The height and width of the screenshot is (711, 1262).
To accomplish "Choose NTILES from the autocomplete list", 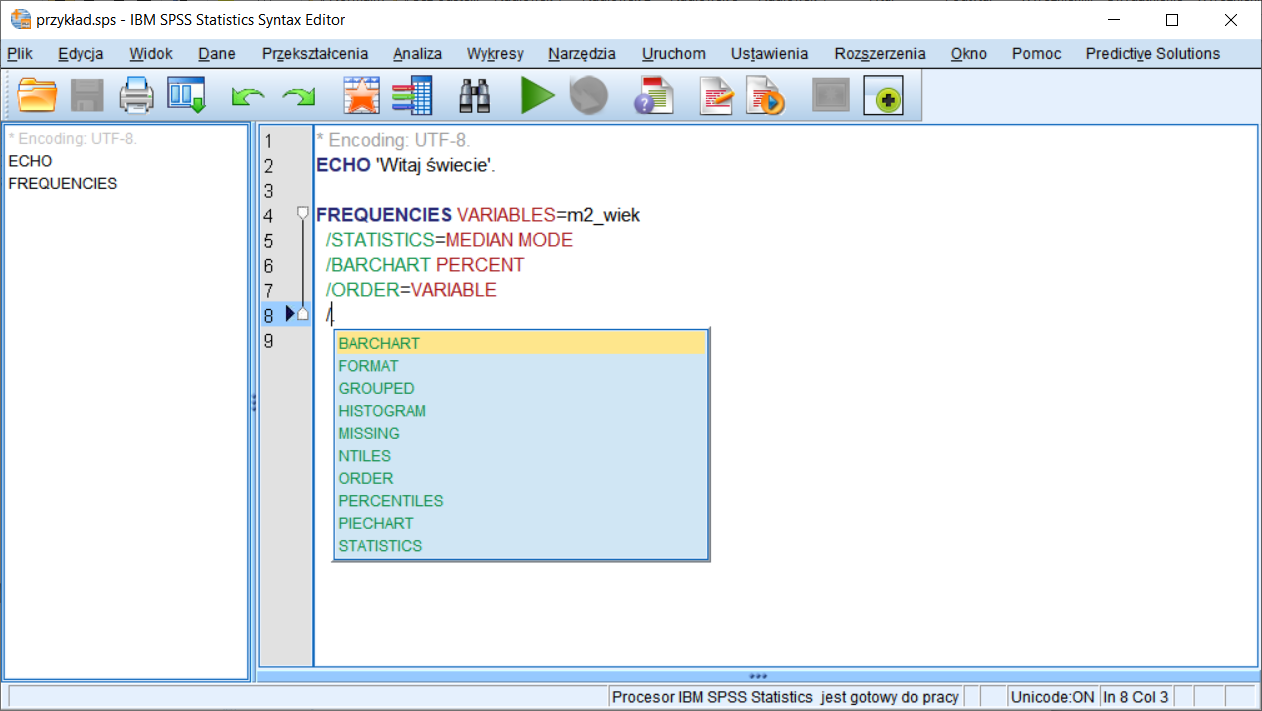I will [521, 456].
